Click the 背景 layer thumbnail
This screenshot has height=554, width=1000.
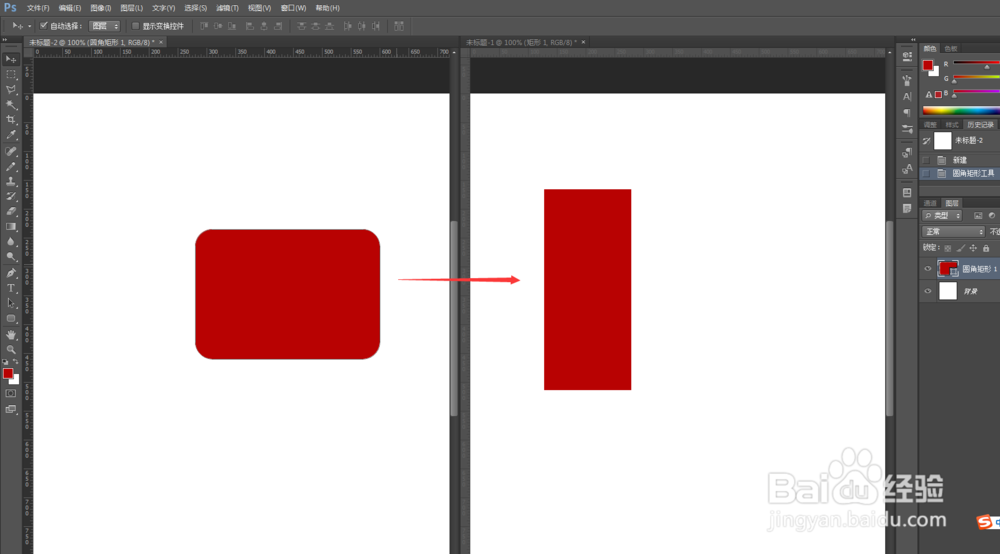(948, 291)
